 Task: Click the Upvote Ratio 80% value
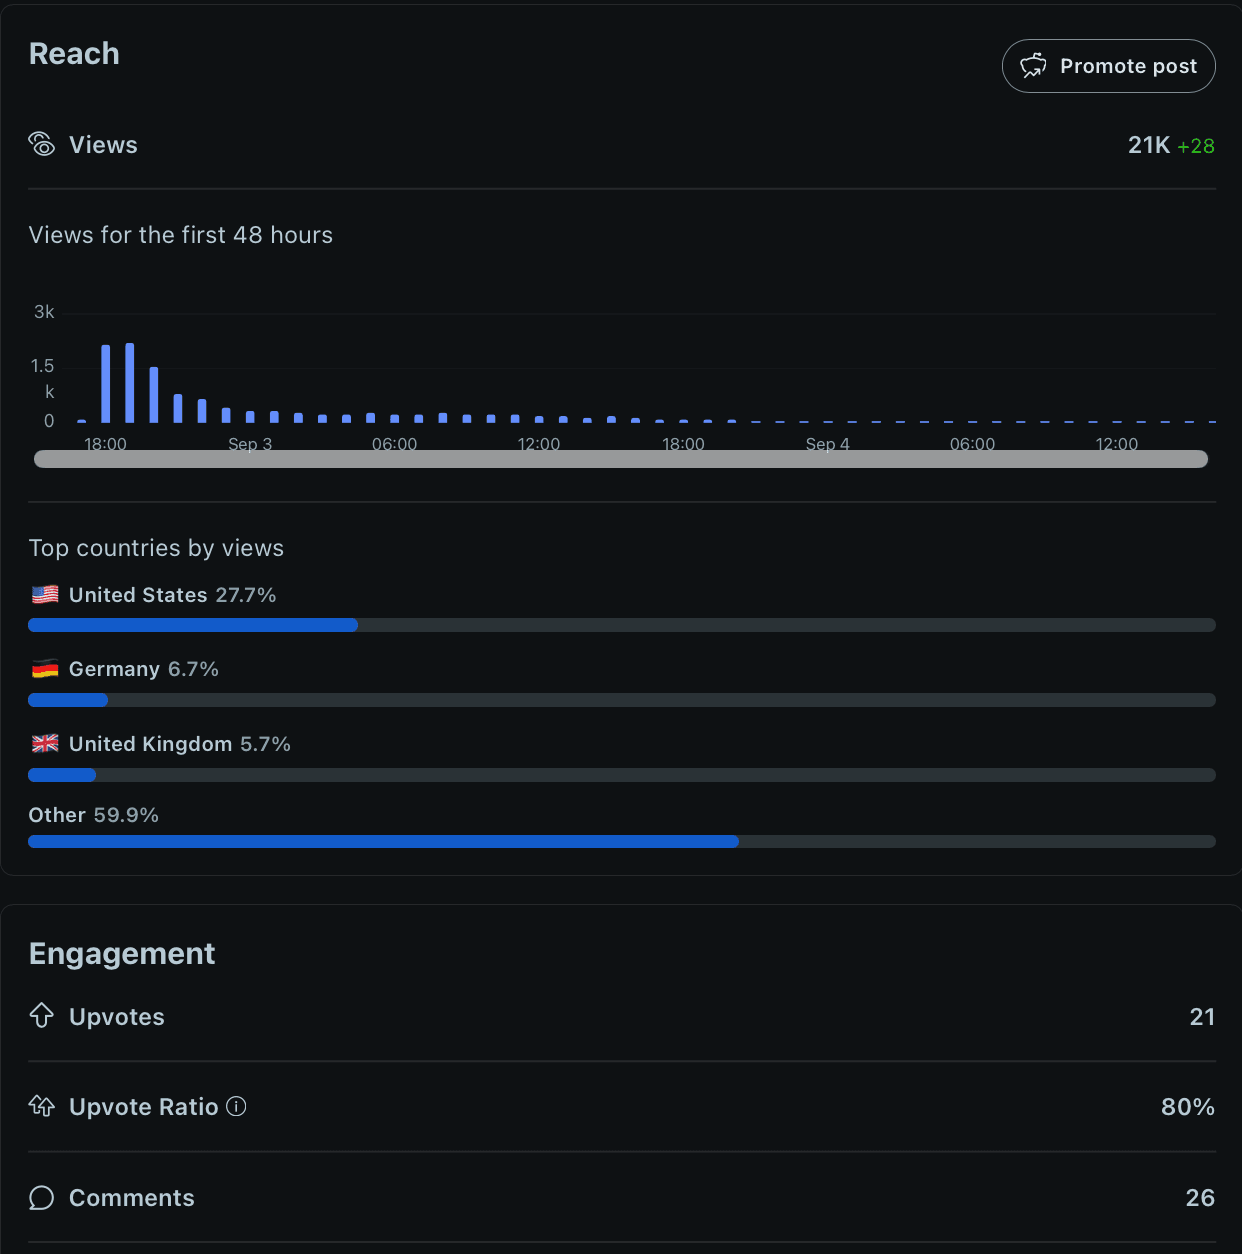coord(1187,1107)
